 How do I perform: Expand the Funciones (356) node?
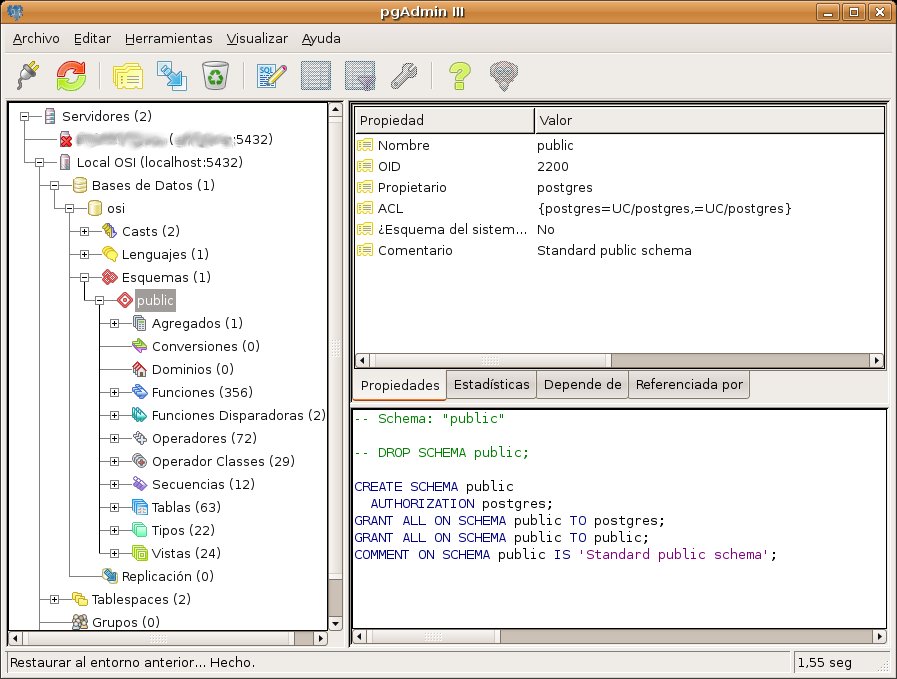(x=114, y=392)
